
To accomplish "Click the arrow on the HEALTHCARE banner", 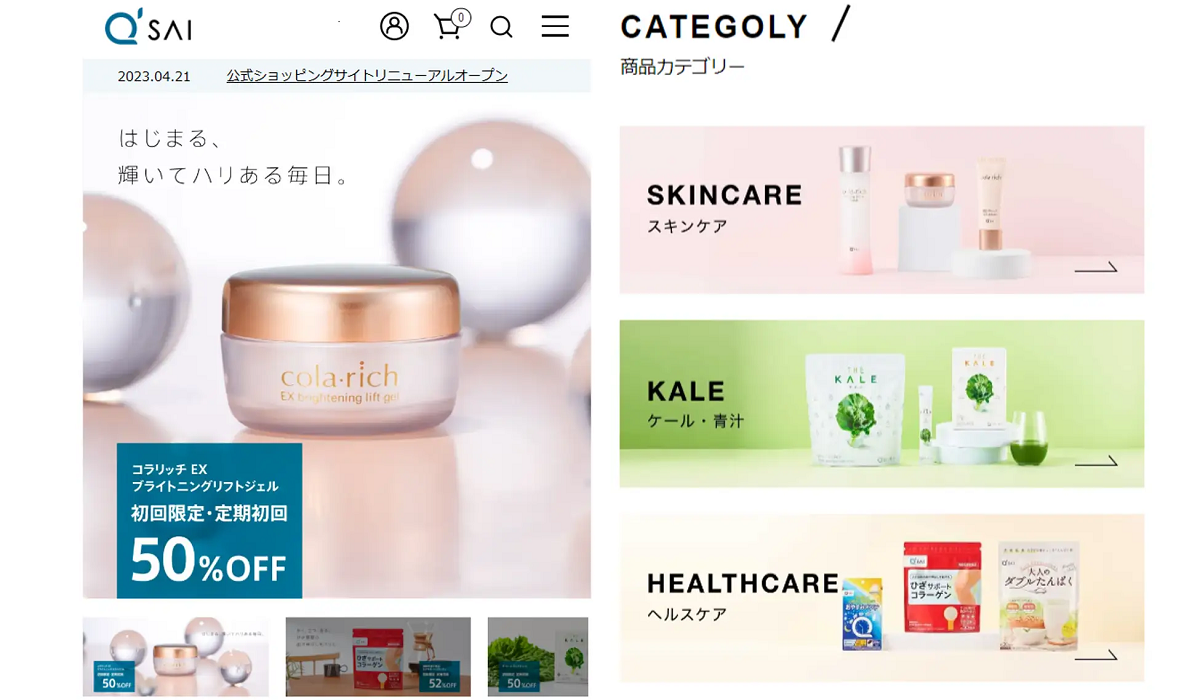I will click(1096, 655).
